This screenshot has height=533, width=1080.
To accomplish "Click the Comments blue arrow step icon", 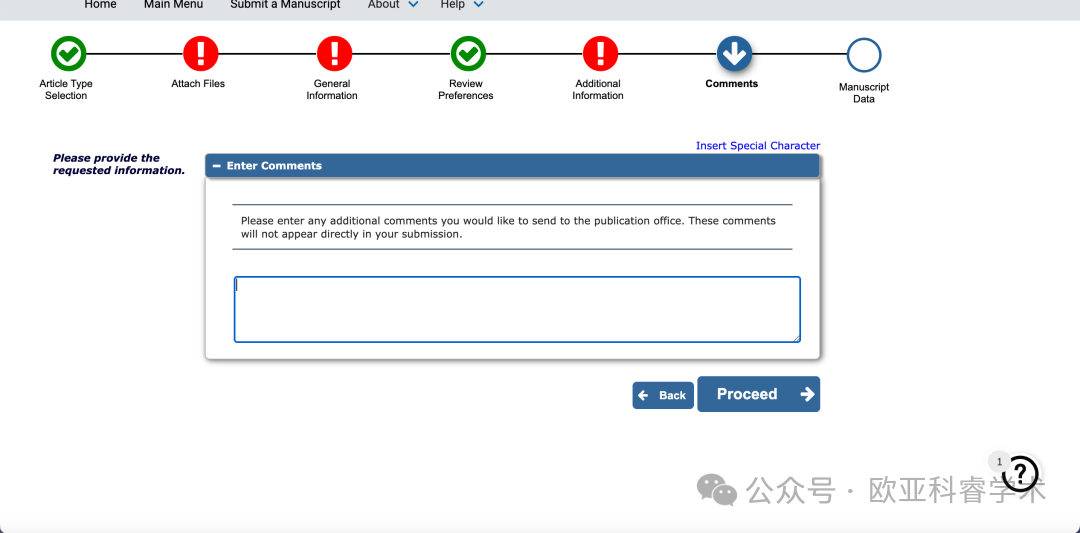I will tap(734, 54).
